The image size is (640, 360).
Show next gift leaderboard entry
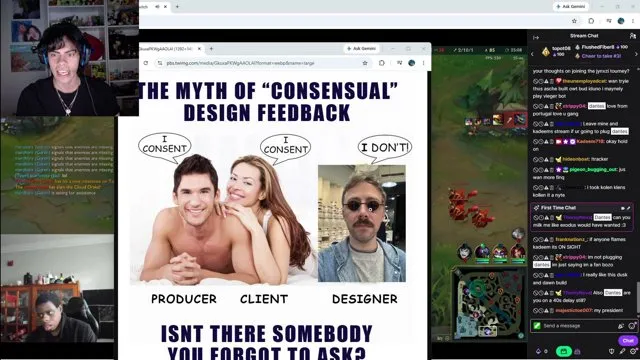coord(636,54)
